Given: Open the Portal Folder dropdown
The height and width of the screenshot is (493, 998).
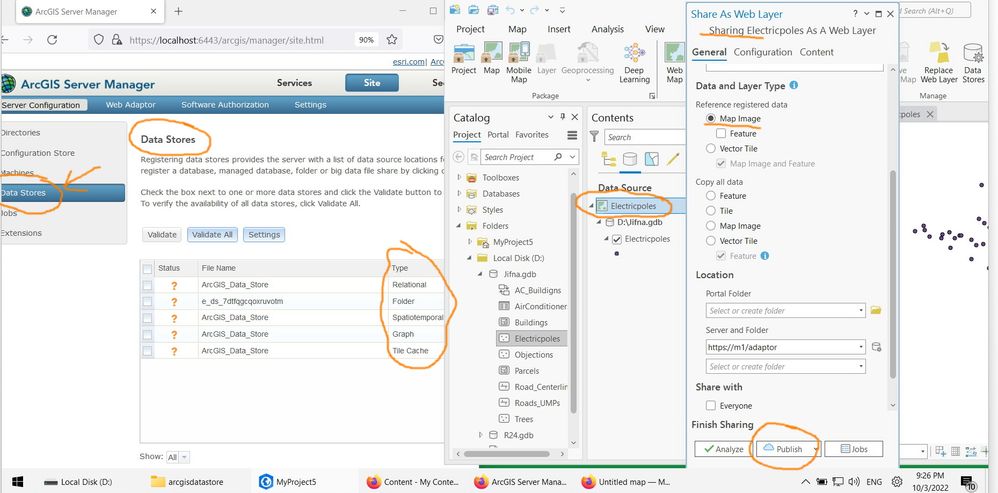Looking at the screenshot, I should click(x=861, y=310).
